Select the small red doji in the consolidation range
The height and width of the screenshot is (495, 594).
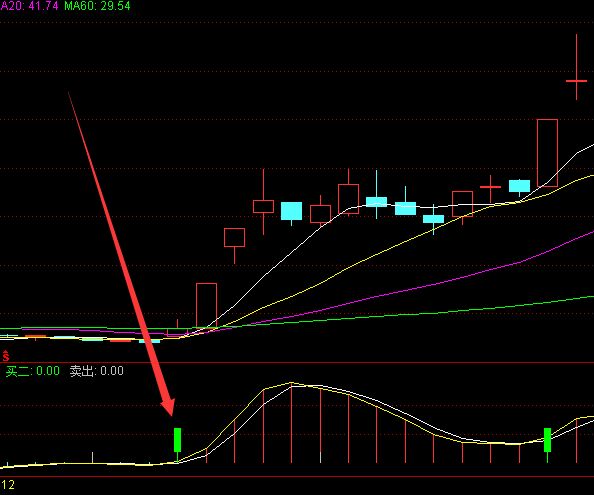490,187
